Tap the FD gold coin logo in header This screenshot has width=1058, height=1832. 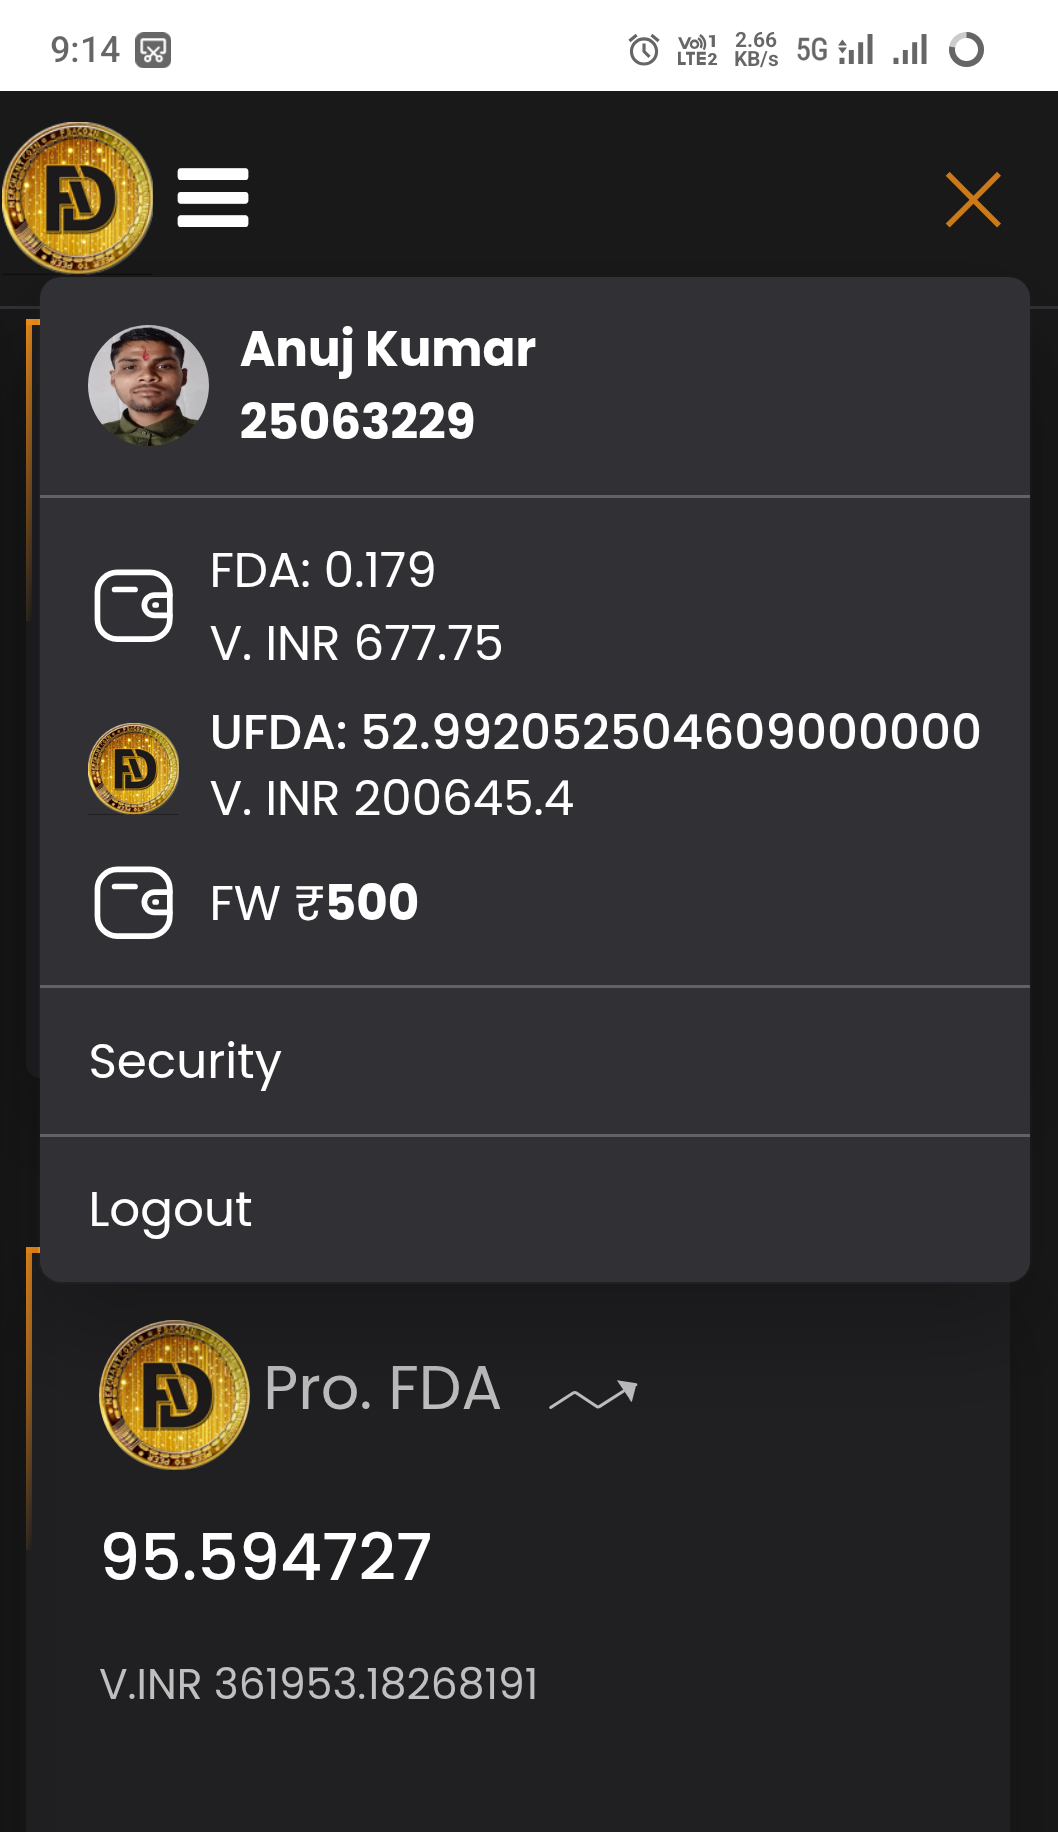(x=78, y=198)
